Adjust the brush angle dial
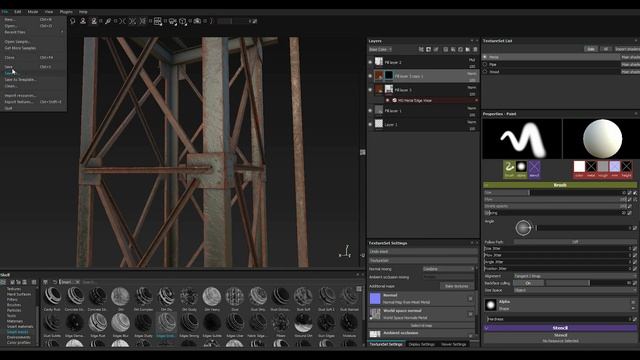Viewport: 640px width, 360px height. (523, 228)
